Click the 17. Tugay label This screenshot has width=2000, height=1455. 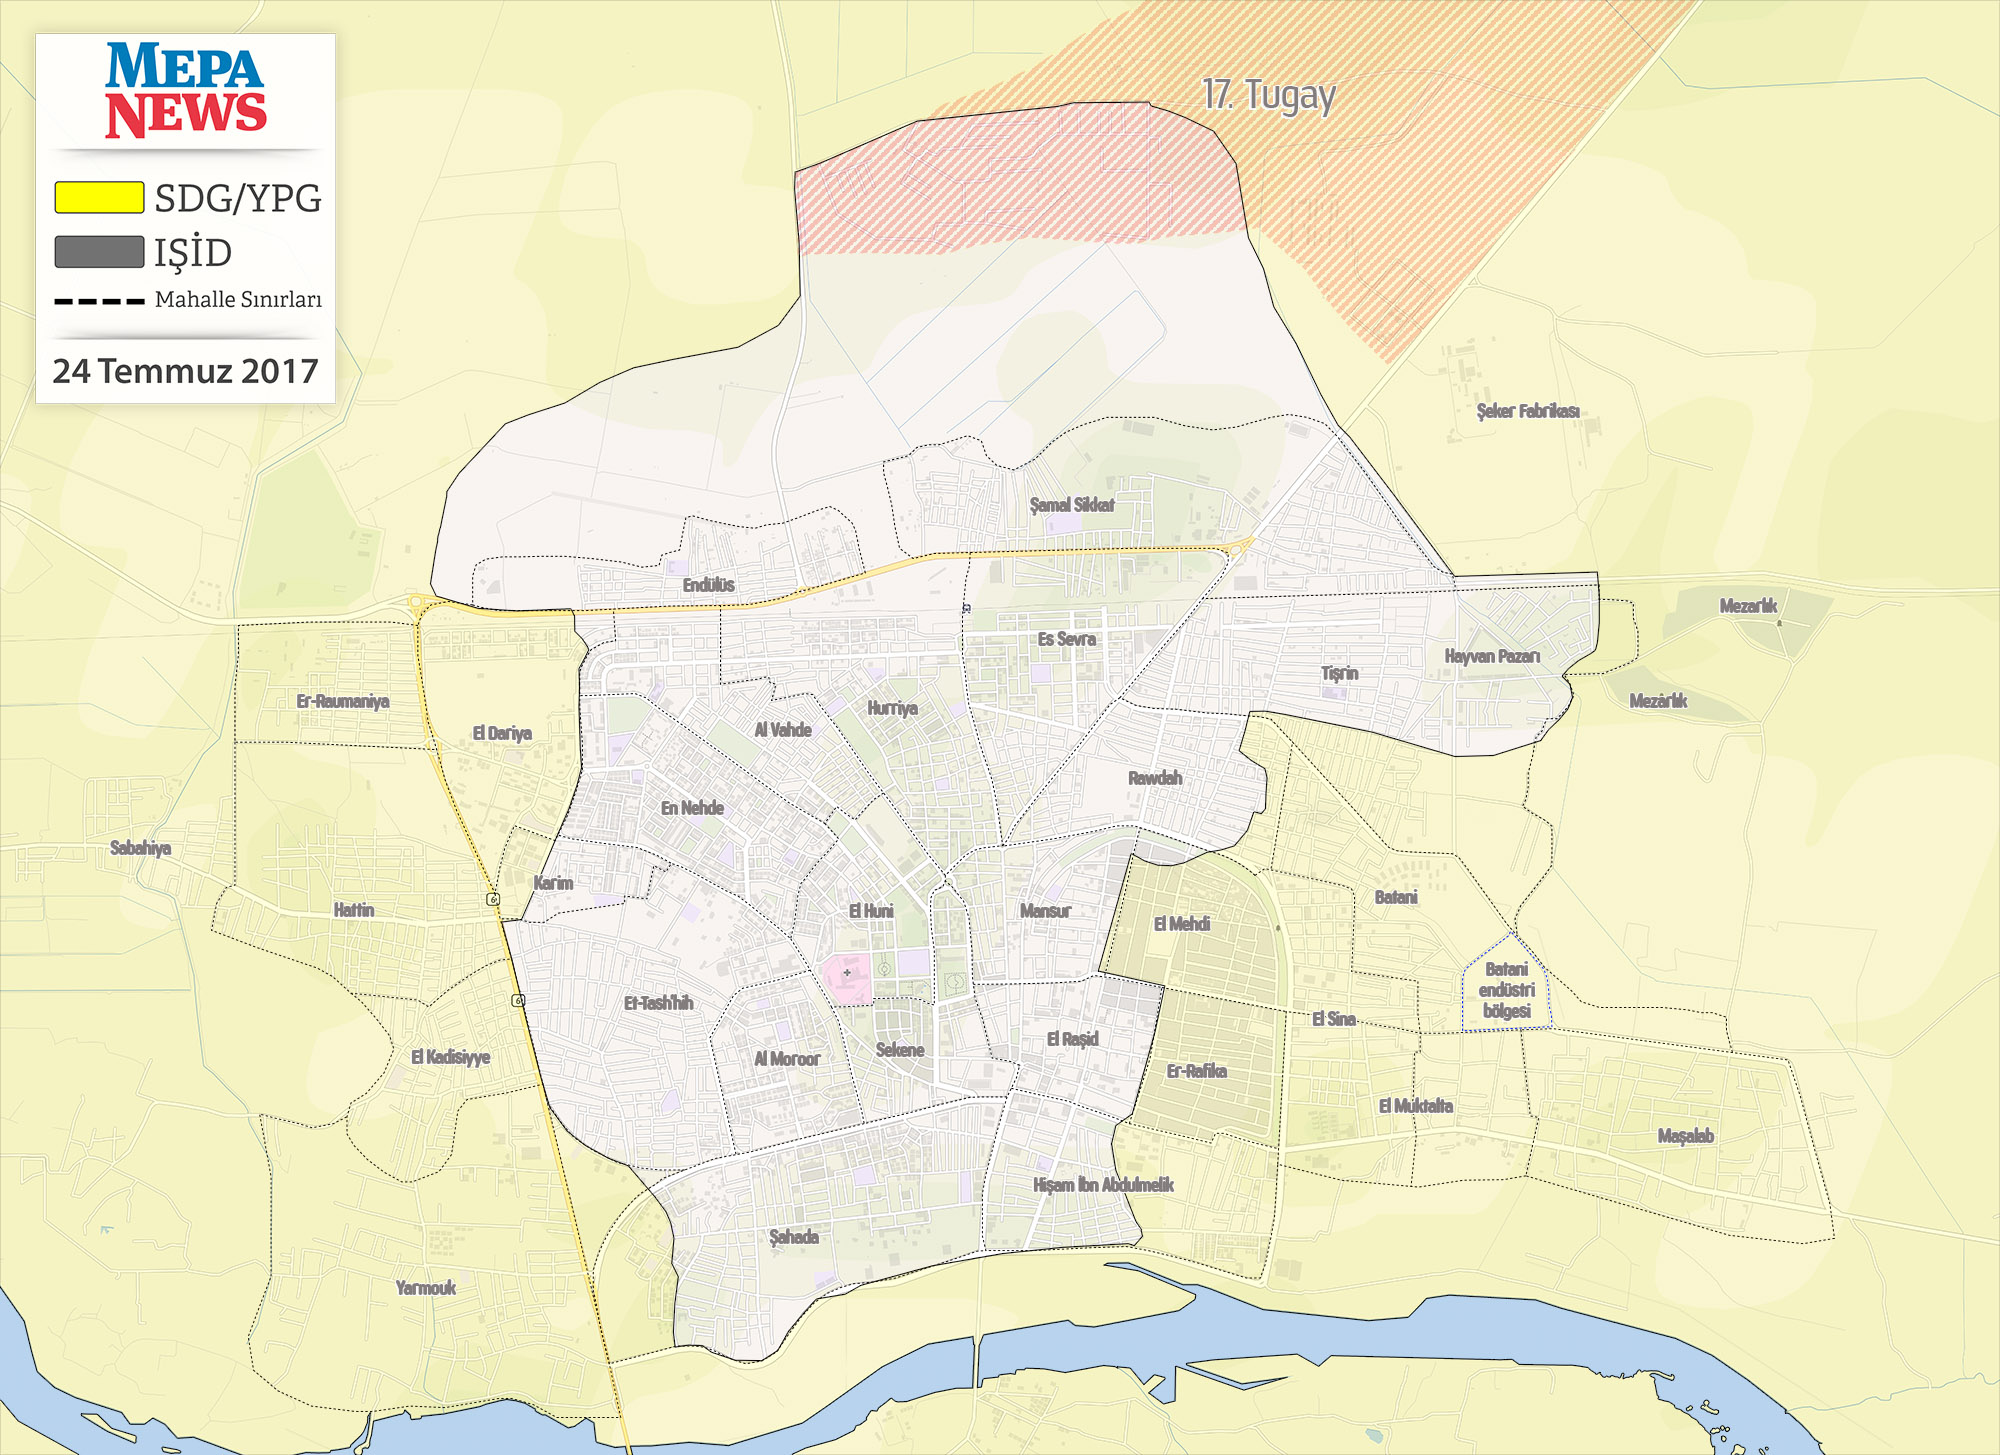tap(1268, 95)
